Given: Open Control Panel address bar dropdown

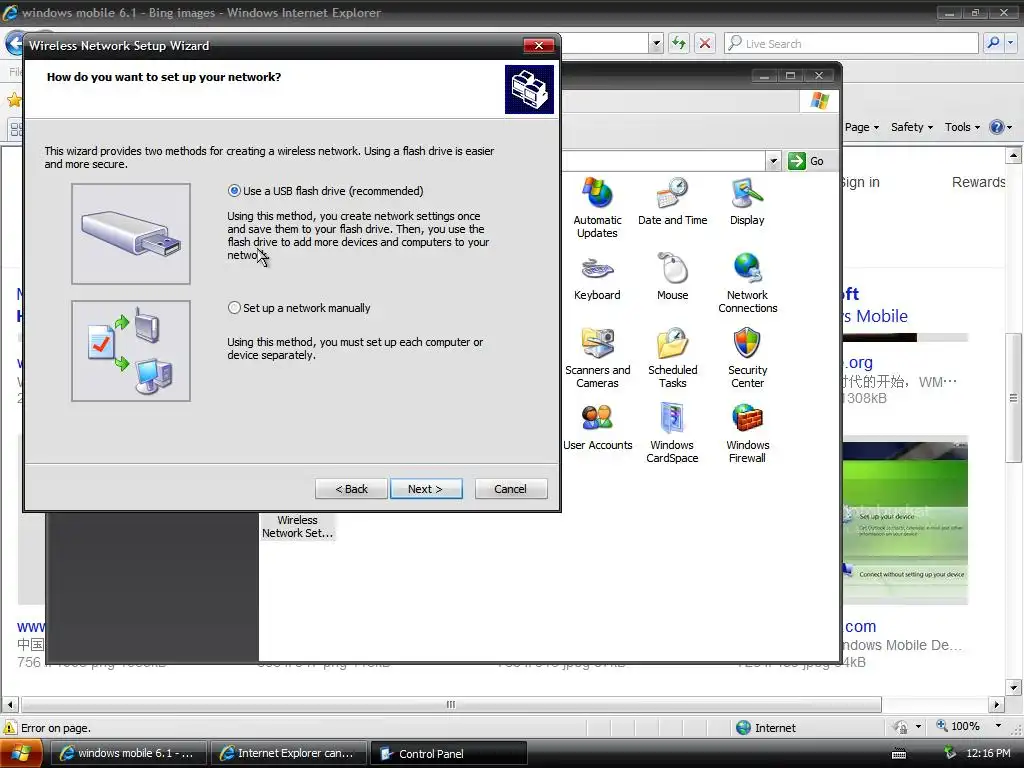Looking at the screenshot, I should 773,161.
